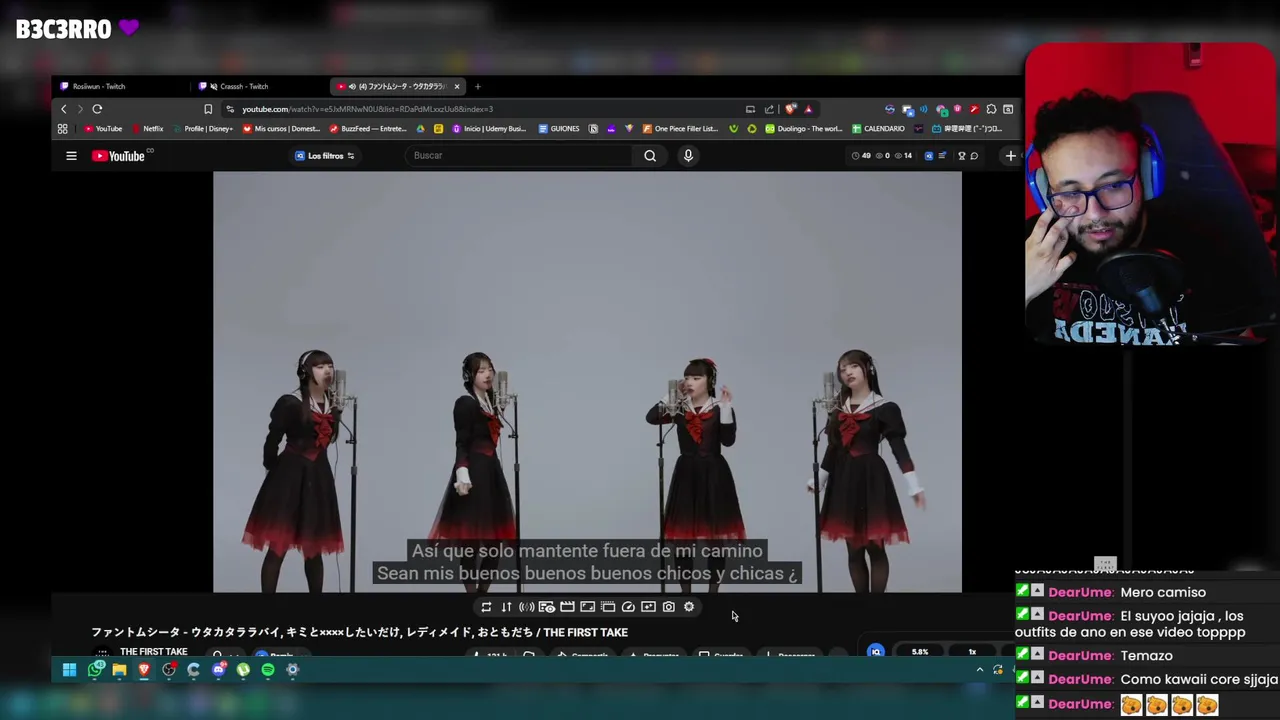
Task: Toggle loop in the video enhancer toolbar
Action: [486, 607]
